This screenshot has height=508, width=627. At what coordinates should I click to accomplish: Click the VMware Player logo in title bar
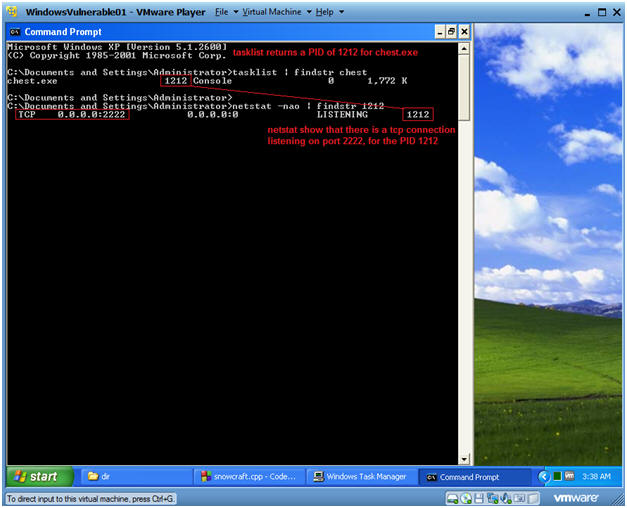point(12,12)
